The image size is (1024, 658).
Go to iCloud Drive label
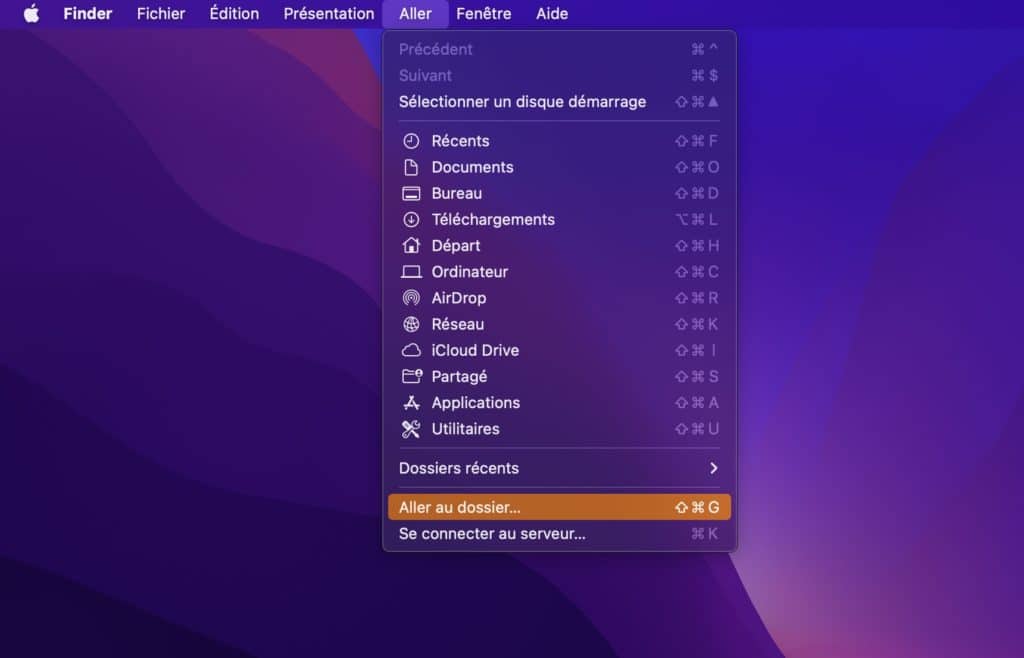475,351
